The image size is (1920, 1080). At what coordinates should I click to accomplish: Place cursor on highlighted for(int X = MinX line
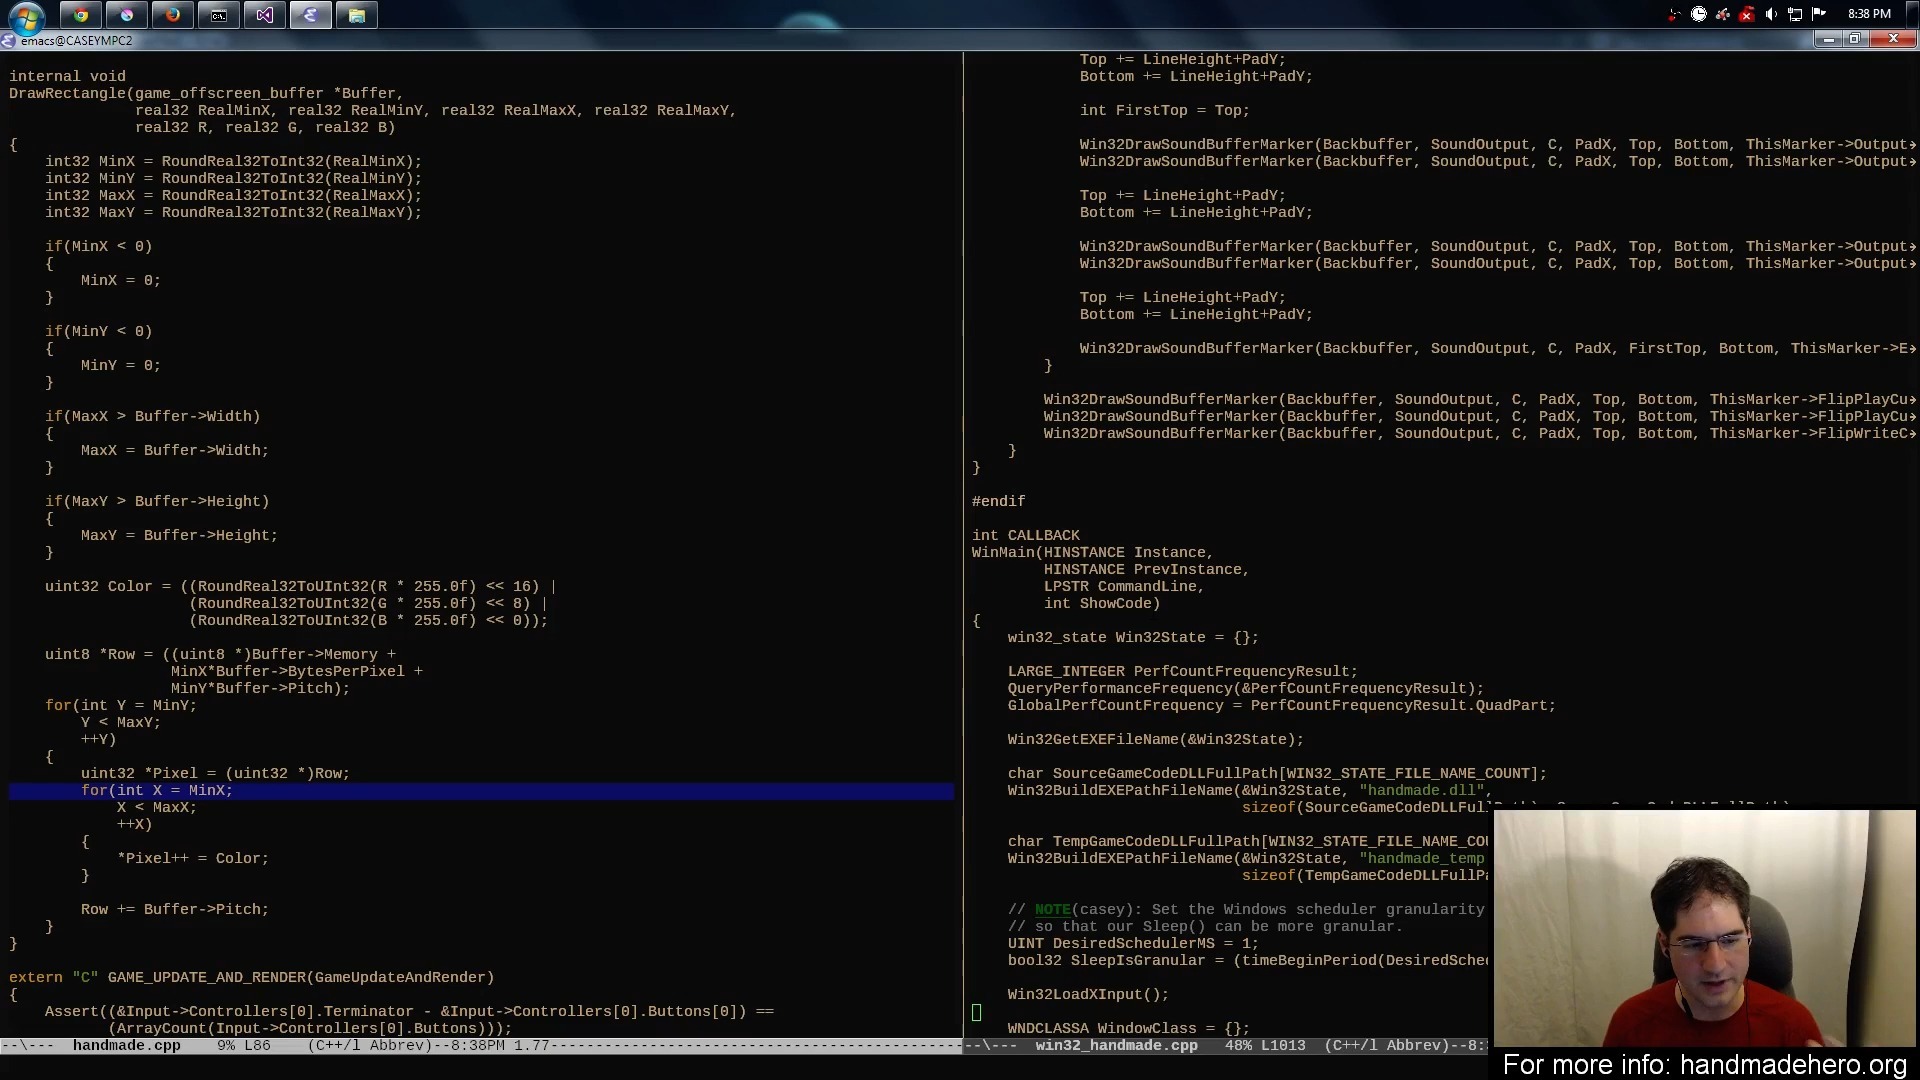[x=157, y=791]
